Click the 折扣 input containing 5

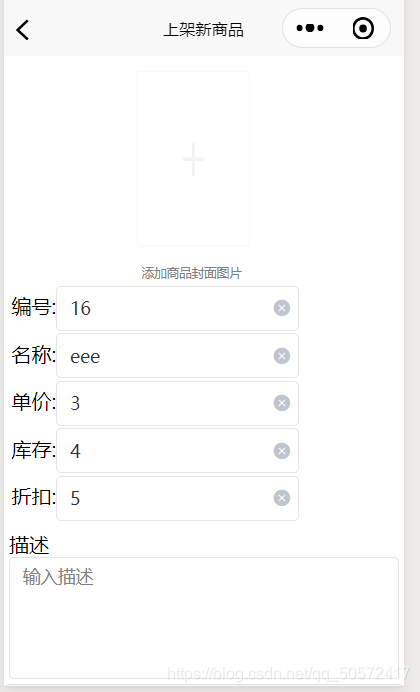[177, 498]
